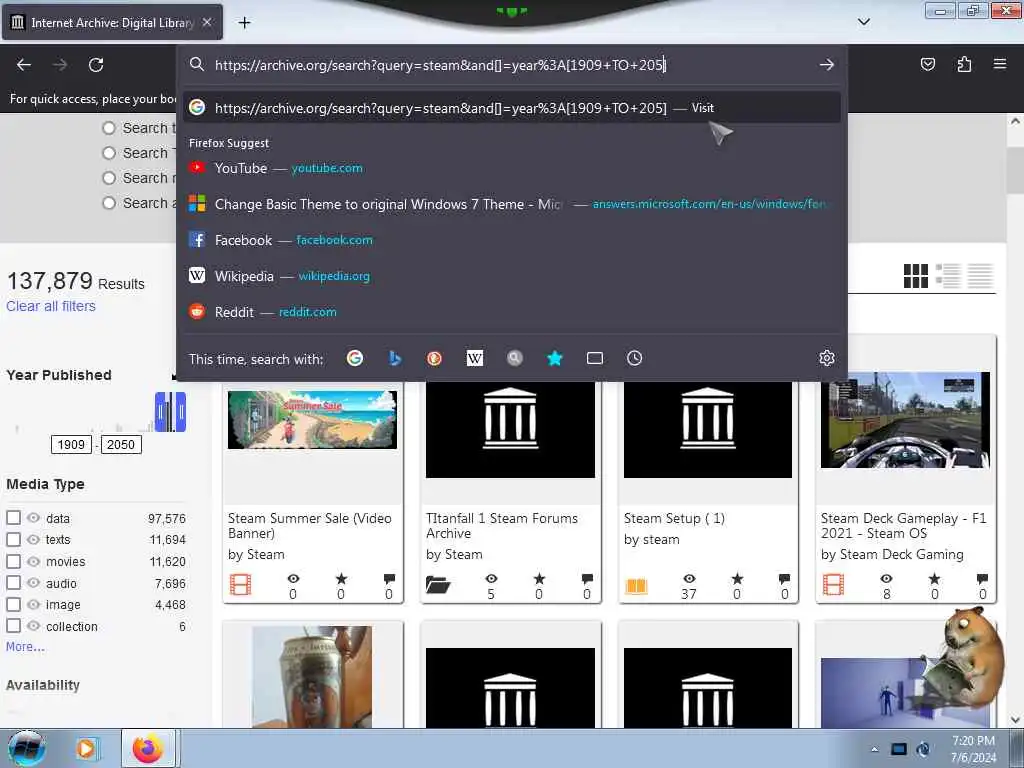Open Steam Summer Sale Video Banner thumbnail

point(312,419)
